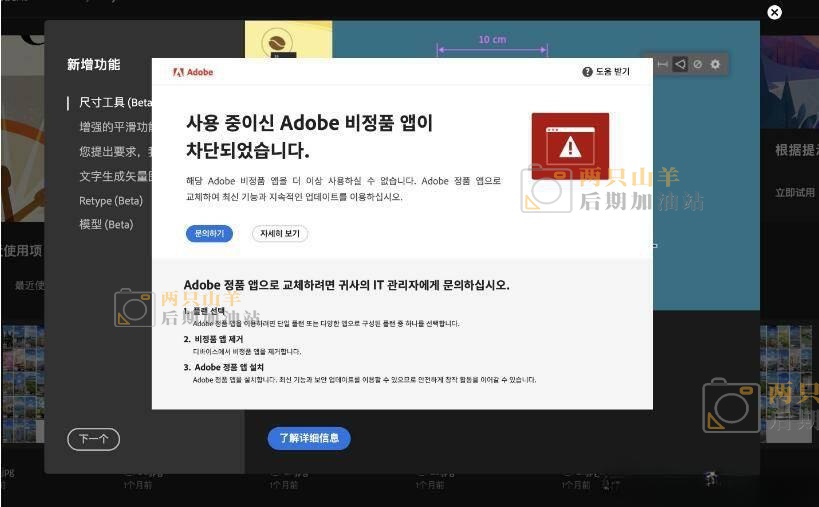Select Retype (Beta) in the feature list
This screenshot has width=819, height=507.
click(111, 201)
